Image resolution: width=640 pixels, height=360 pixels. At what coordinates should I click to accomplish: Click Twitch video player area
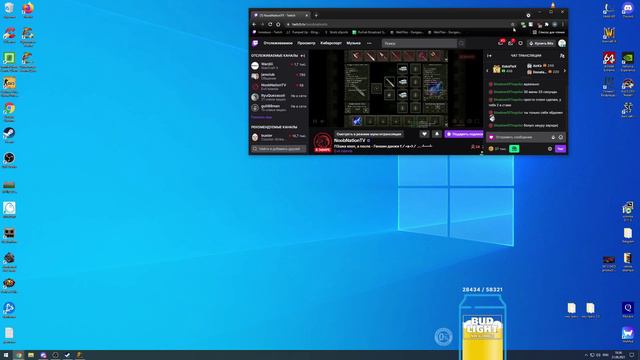coord(396,89)
